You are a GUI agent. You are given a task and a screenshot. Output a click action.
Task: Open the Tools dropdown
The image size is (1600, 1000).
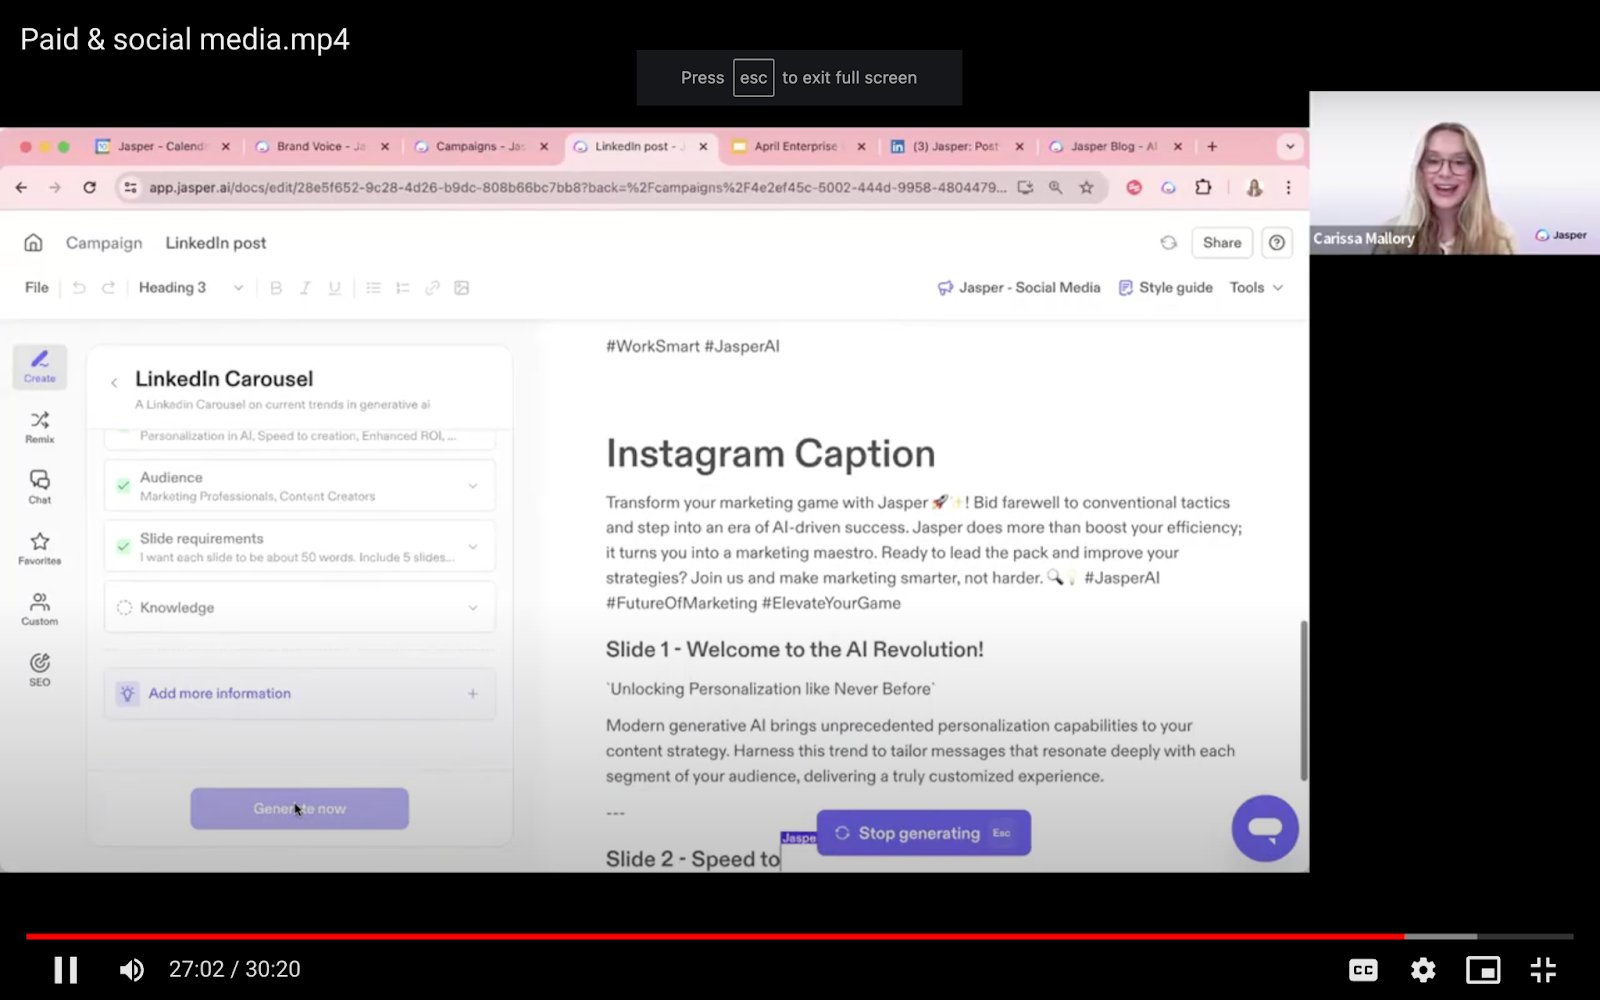[1256, 287]
